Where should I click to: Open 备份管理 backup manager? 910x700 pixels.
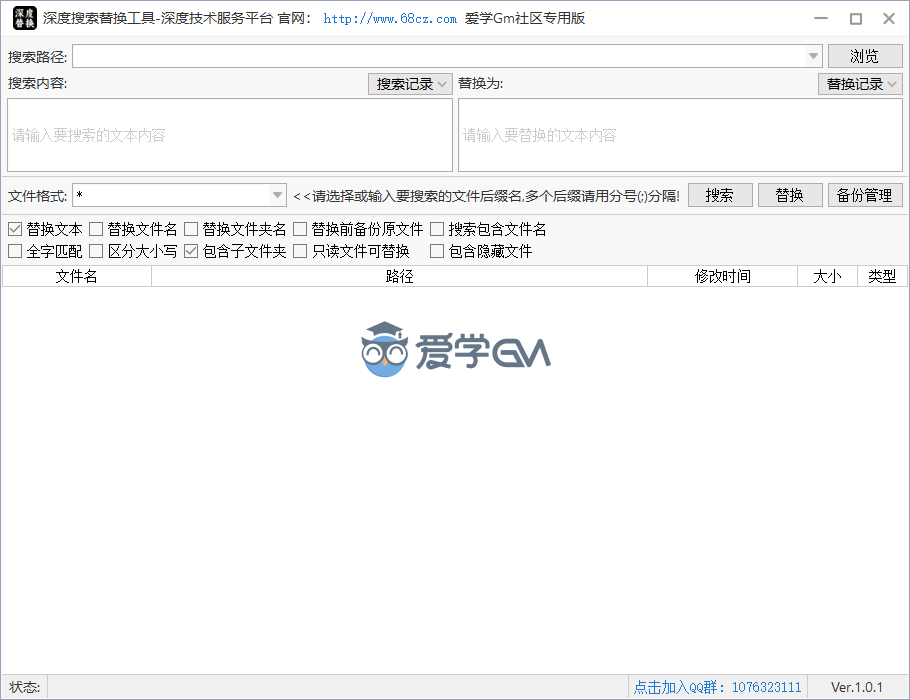864,195
